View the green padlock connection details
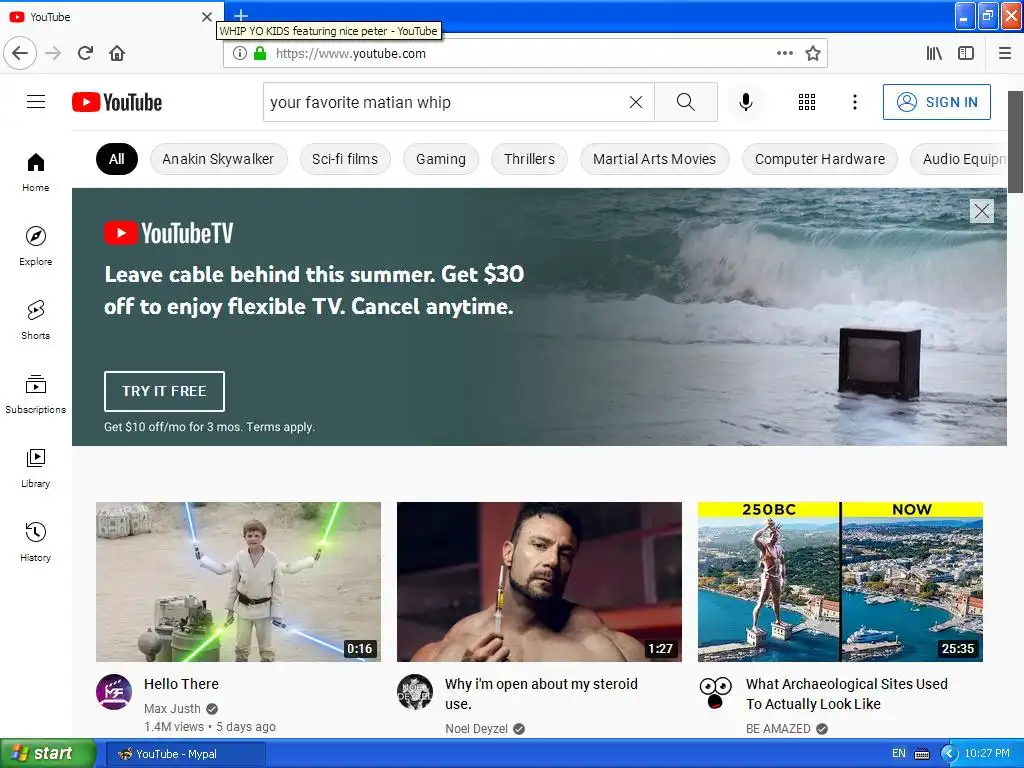Image resolution: width=1024 pixels, height=768 pixels. pyautogui.click(x=260, y=53)
